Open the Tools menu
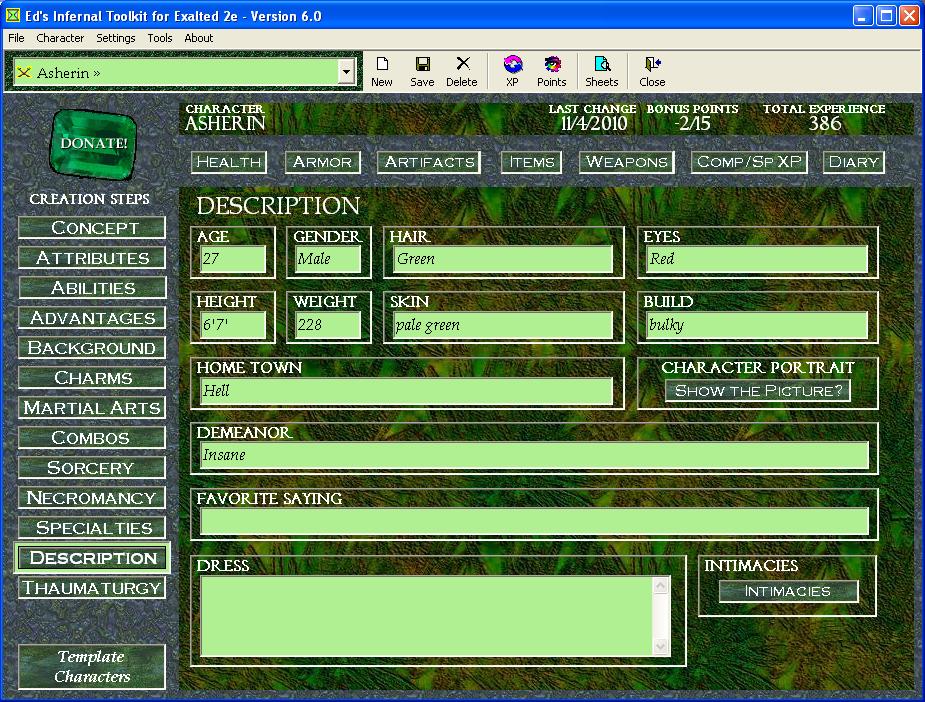The width and height of the screenshot is (925, 702). click(x=160, y=38)
